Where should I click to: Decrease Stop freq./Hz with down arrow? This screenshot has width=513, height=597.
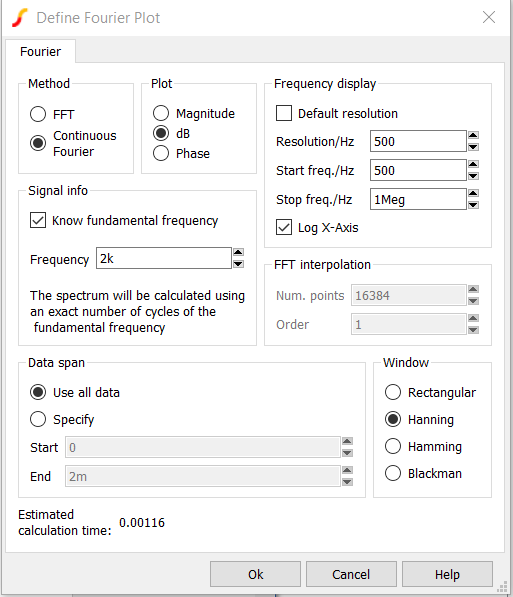click(x=473, y=205)
